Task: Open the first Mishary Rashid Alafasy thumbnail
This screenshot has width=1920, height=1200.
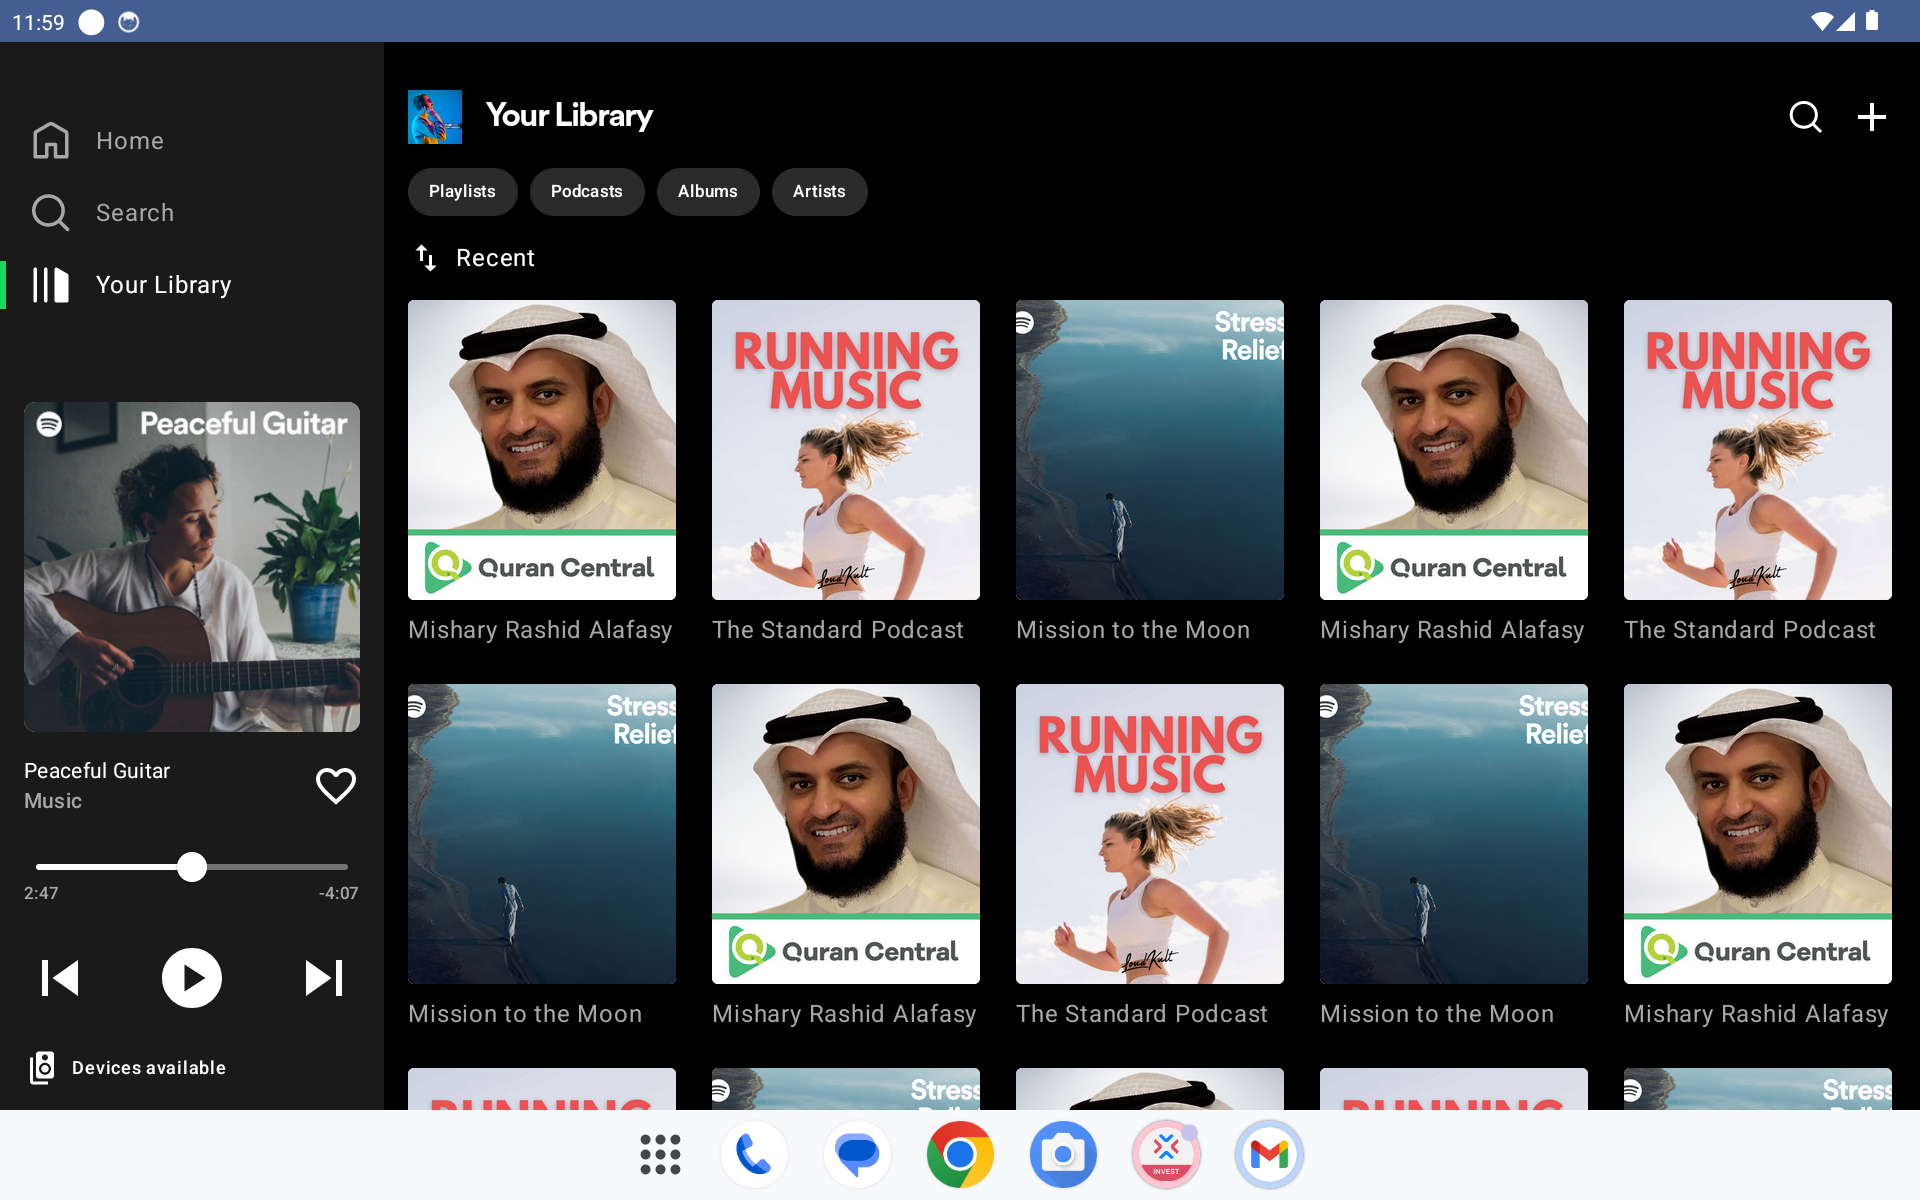Action: point(542,450)
